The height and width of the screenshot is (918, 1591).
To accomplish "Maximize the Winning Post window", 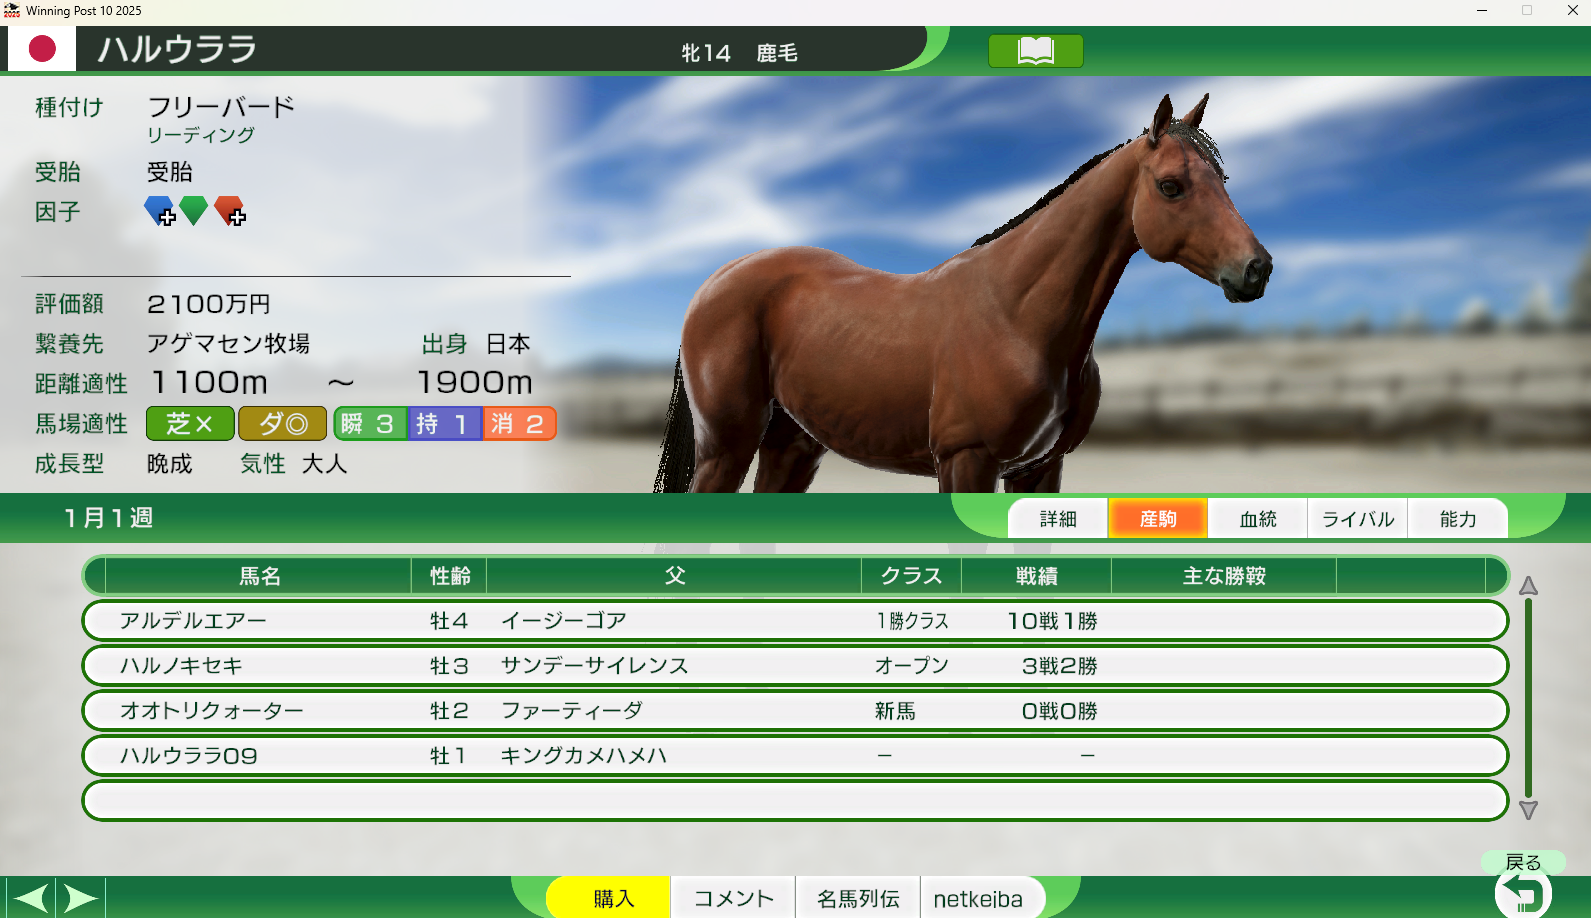I will pos(1527,11).
